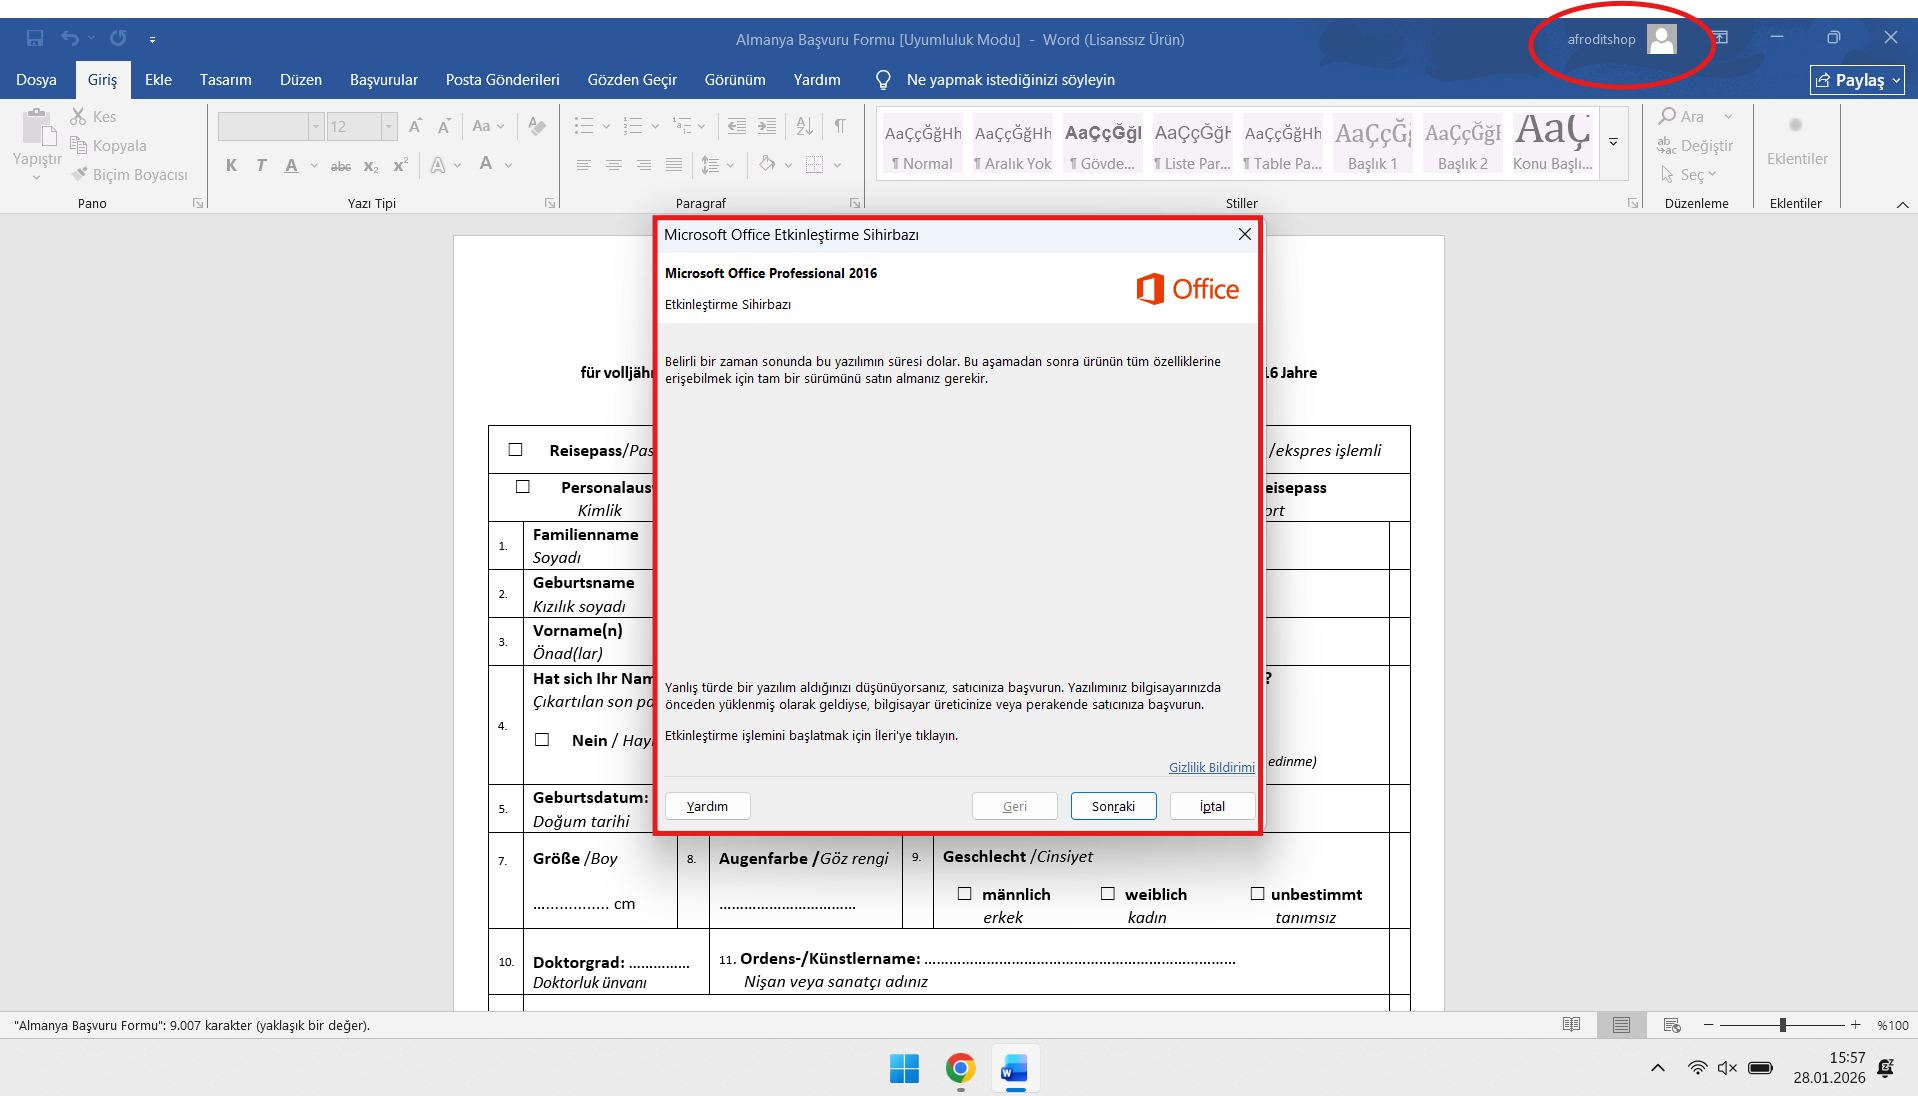Click the Sonraki button in activation wizard

coord(1113,806)
